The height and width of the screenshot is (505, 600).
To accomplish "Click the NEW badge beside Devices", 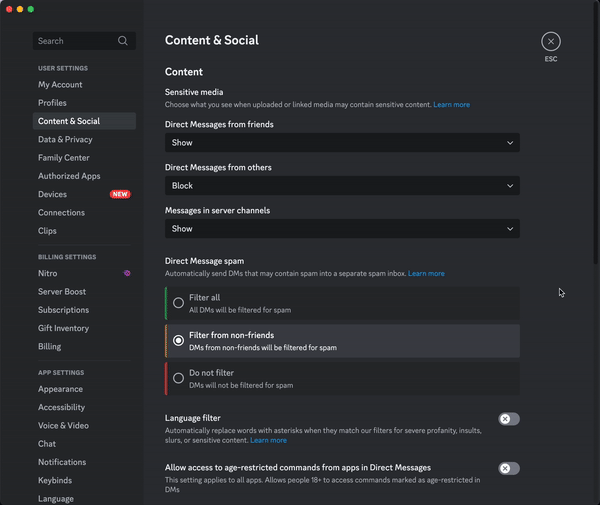I will (120, 194).
